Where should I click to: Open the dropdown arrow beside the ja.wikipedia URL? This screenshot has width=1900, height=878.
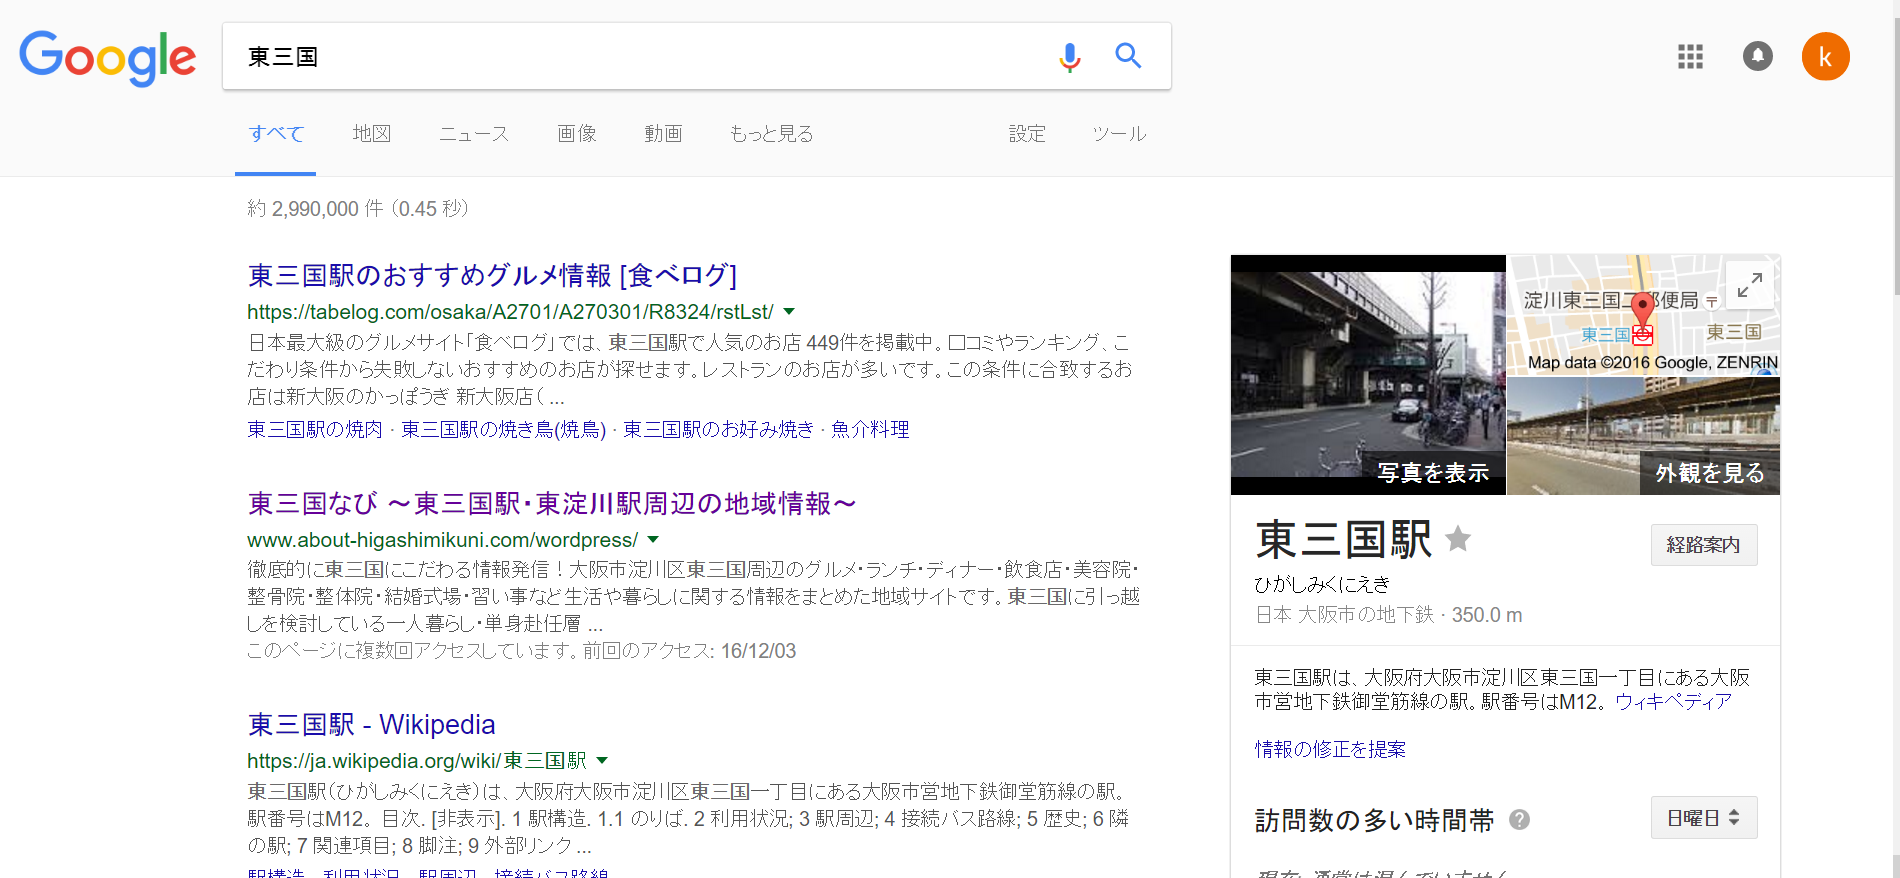tap(601, 761)
